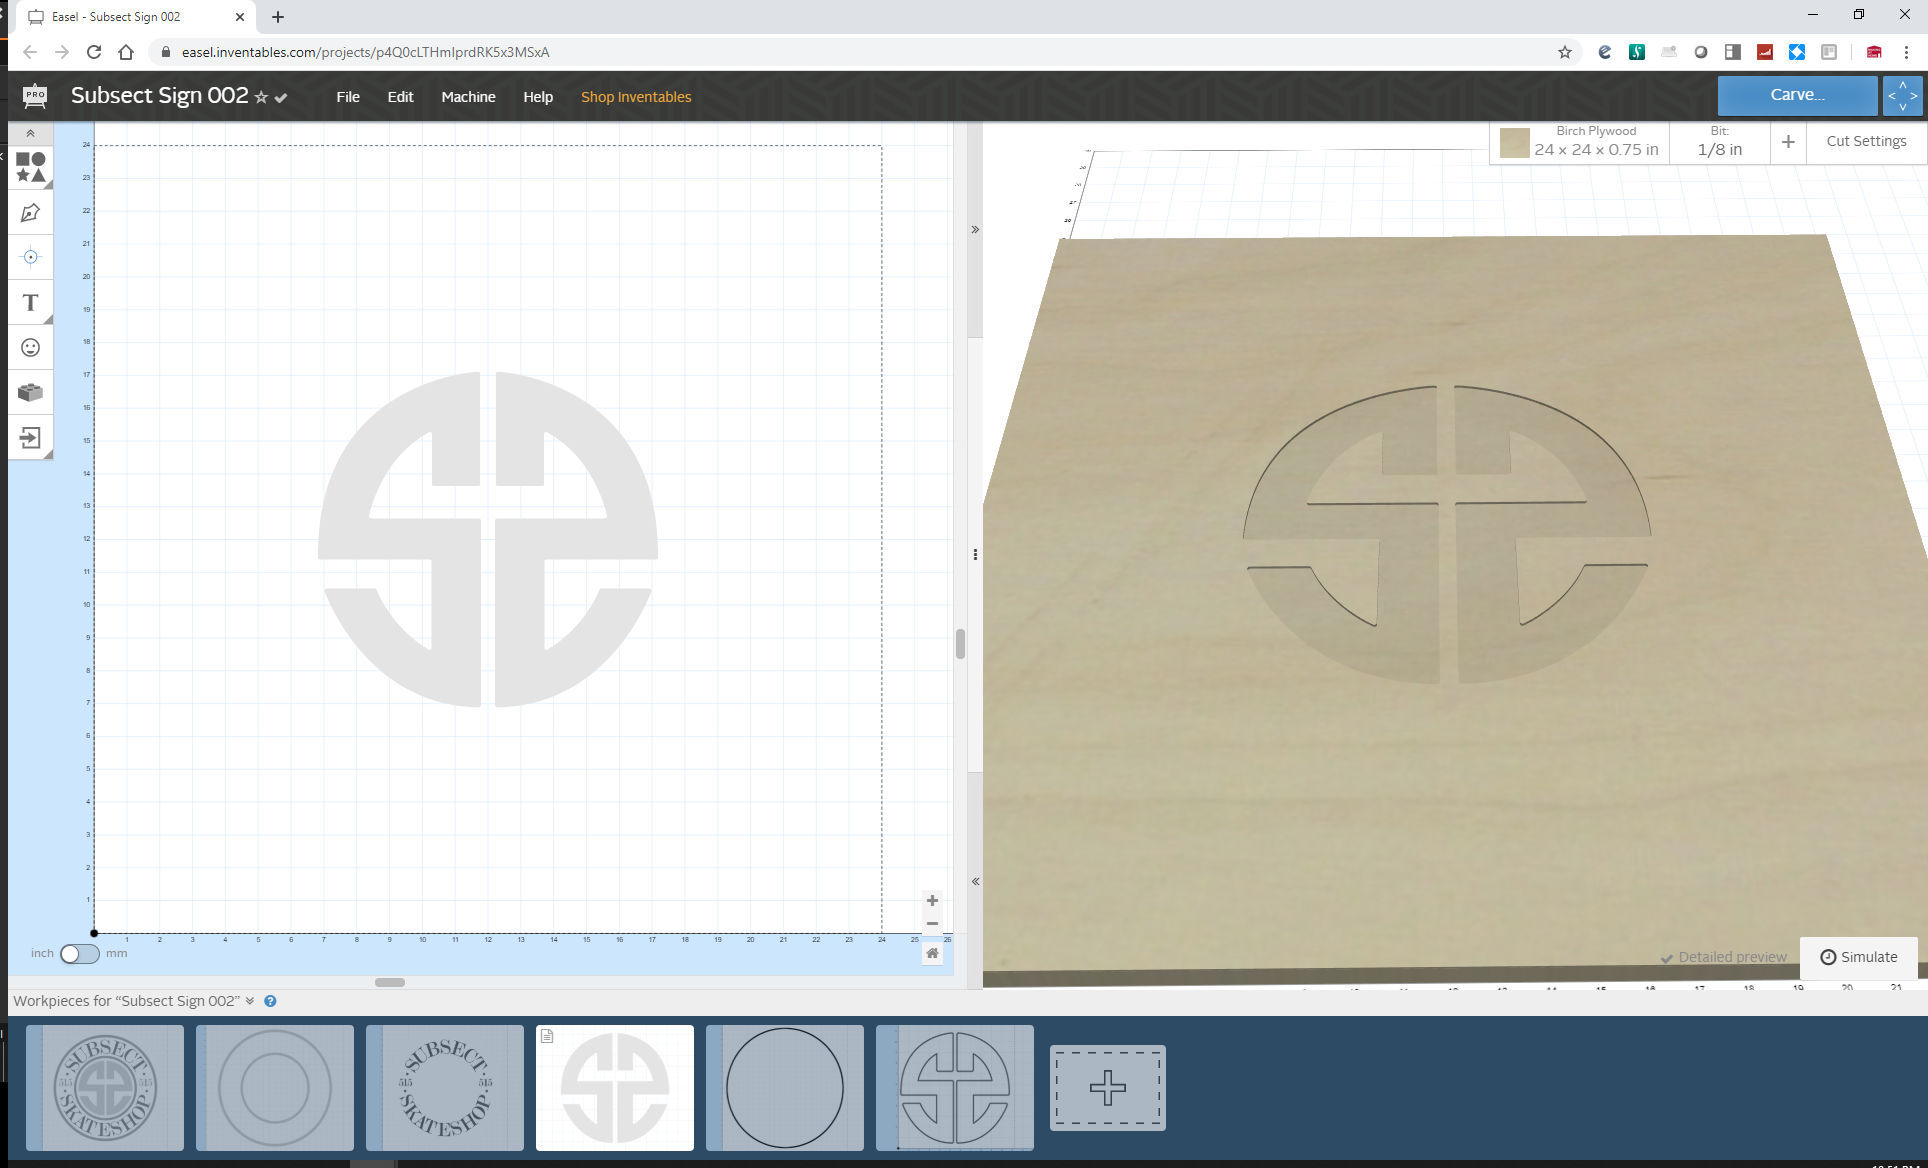The width and height of the screenshot is (1928, 1168).
Task: Bookmark this page with star icon
Action: click(1565, 52)
